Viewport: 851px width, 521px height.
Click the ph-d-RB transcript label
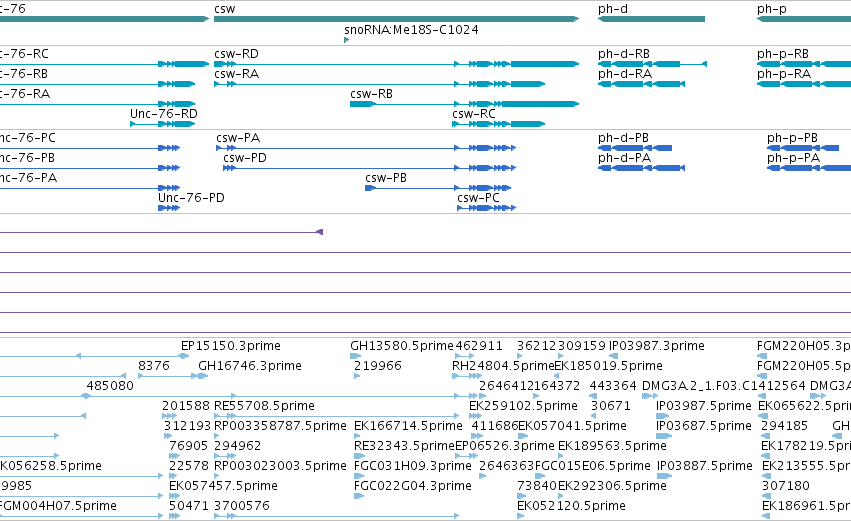click(x=624, y=54)
